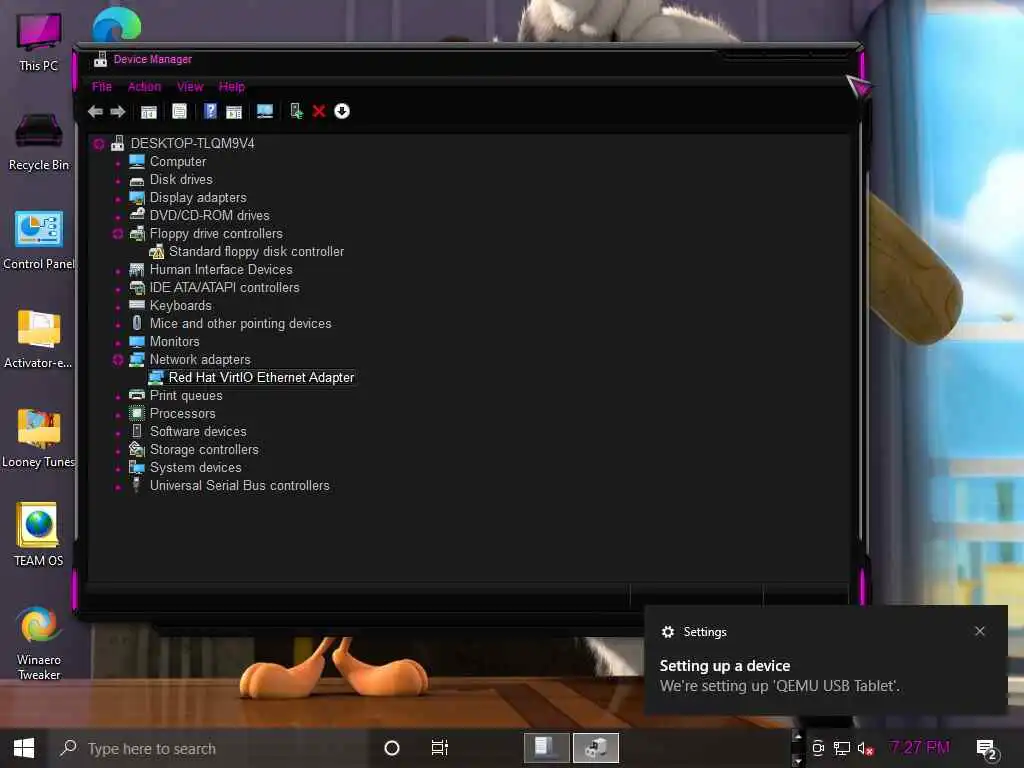
Task: Click the first taskbar app button
Action: click(x=546, y=748)
